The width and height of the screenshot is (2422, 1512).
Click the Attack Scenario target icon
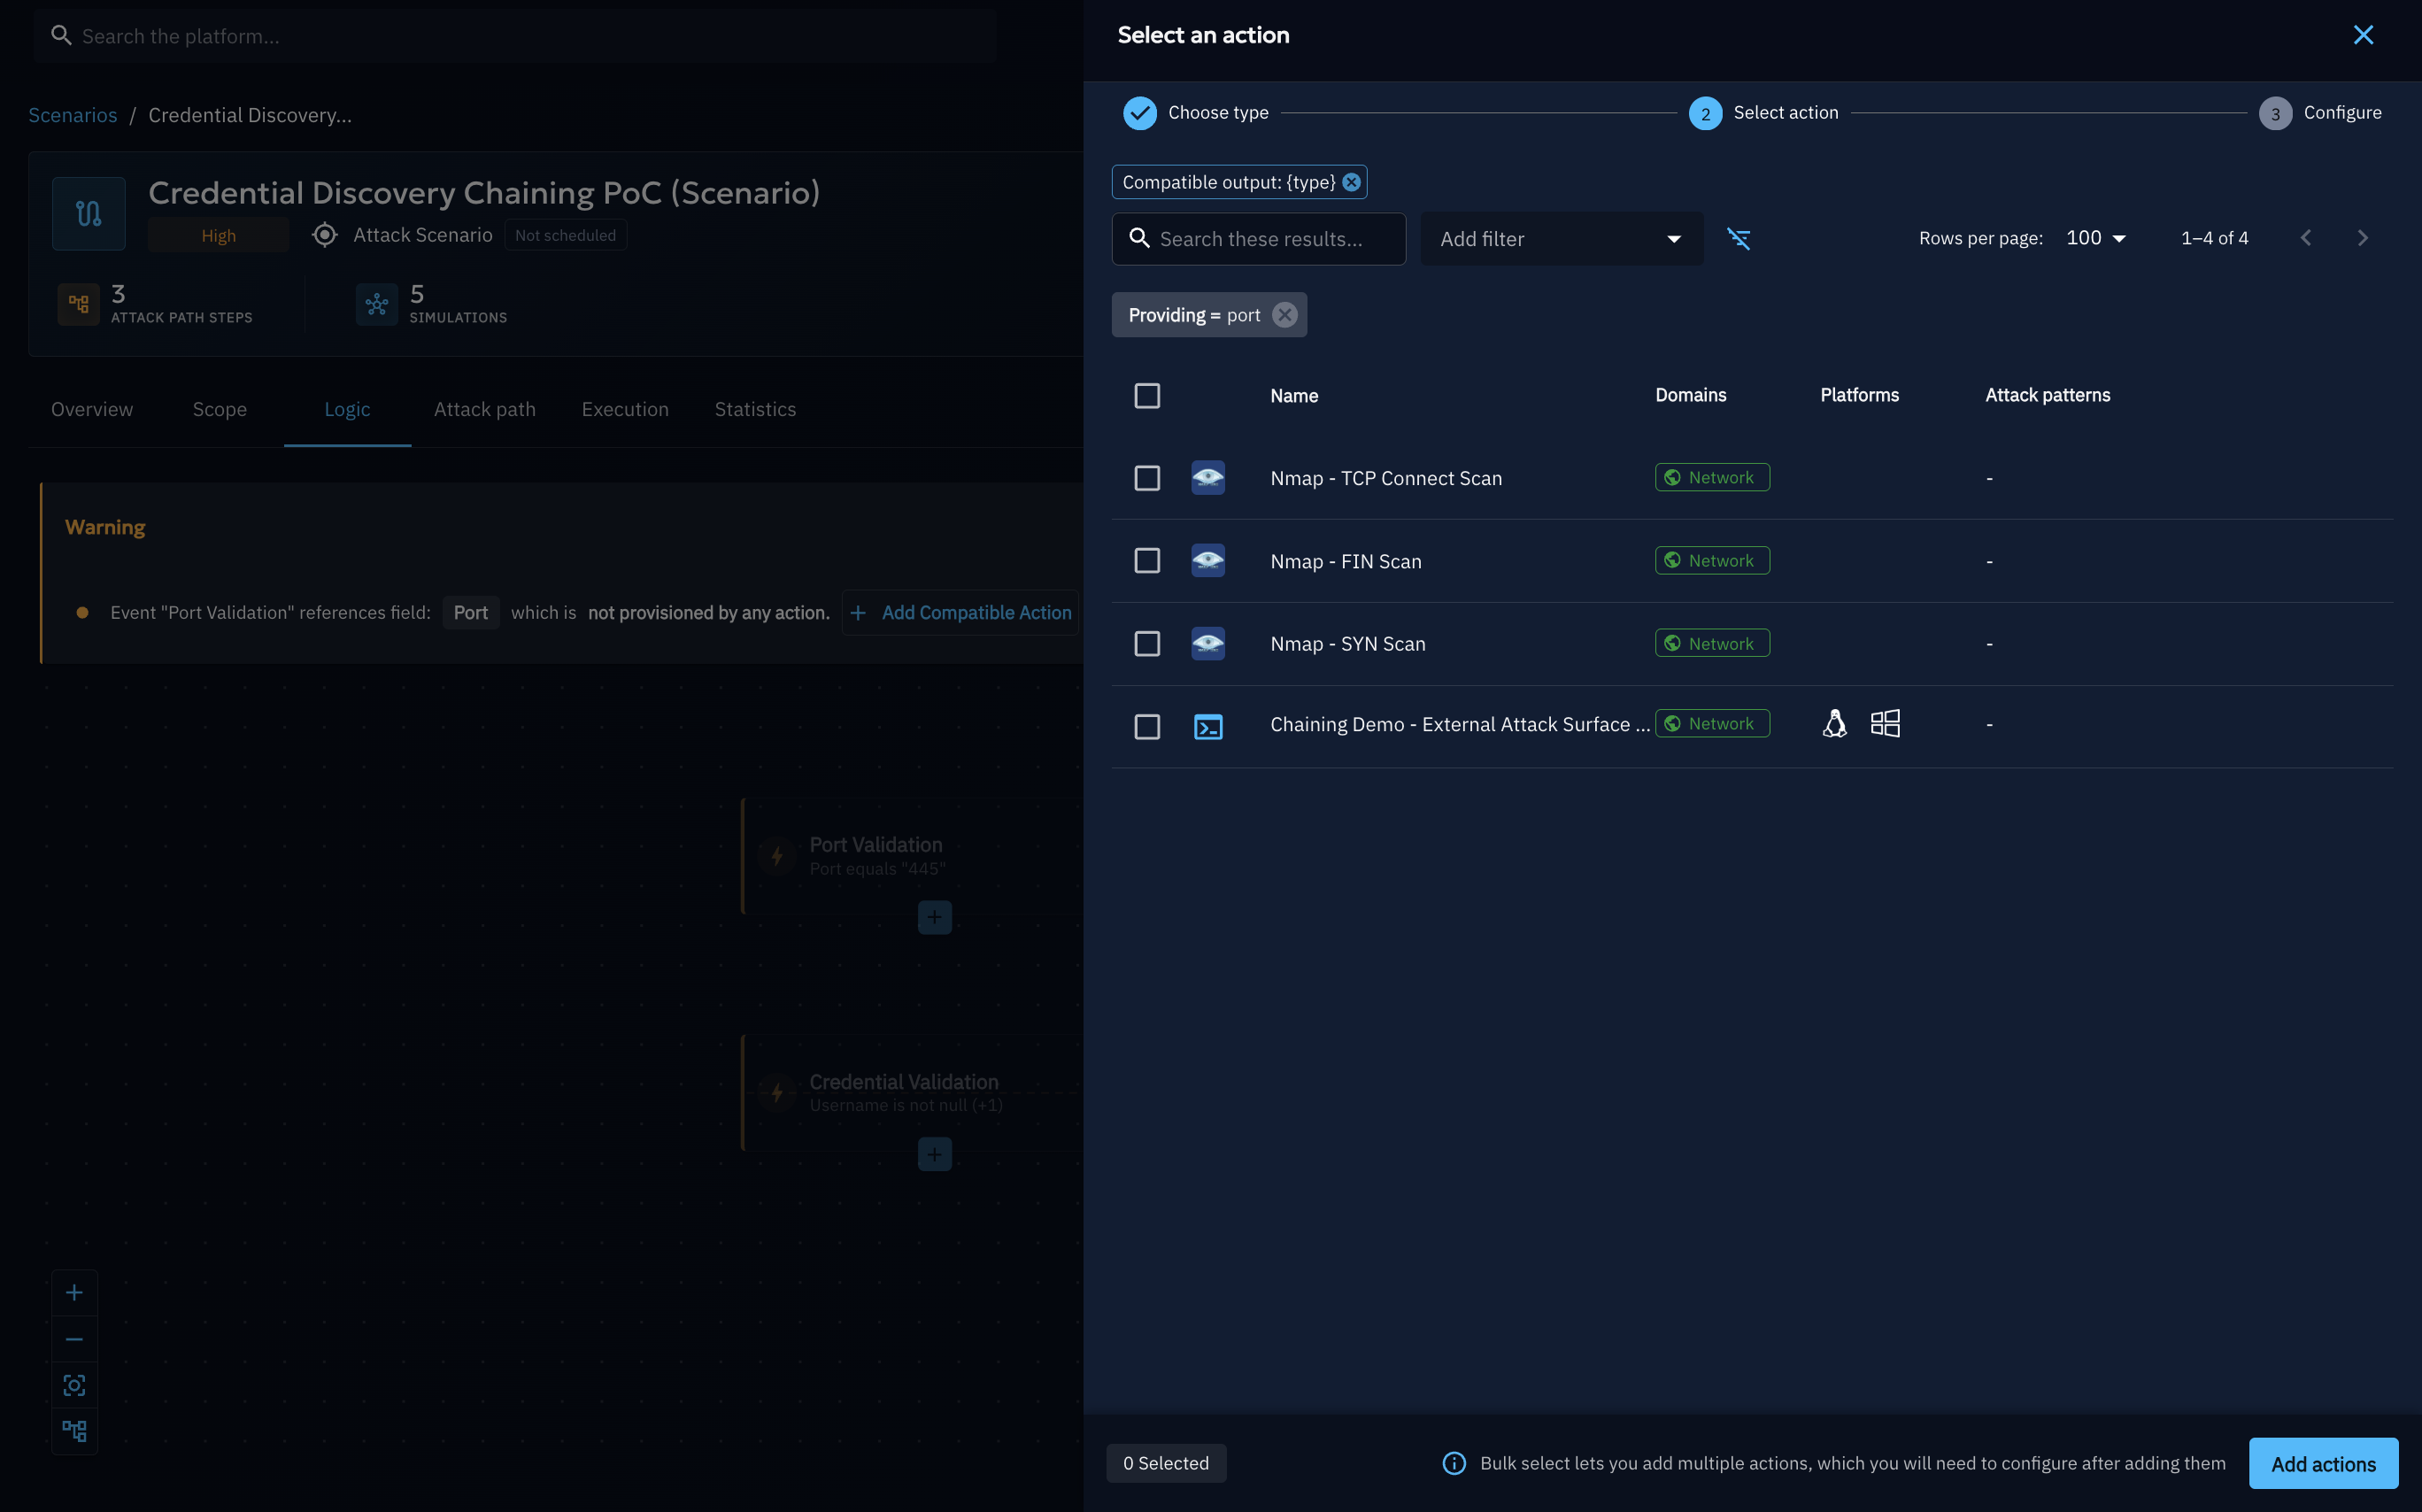click(324, 235)
